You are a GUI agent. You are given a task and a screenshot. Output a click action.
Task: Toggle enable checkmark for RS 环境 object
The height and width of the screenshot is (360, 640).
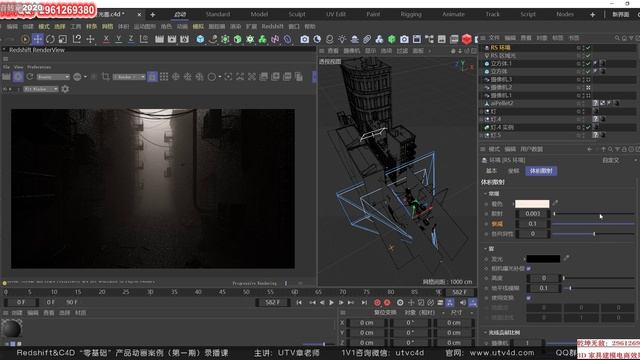pos(588,48)
